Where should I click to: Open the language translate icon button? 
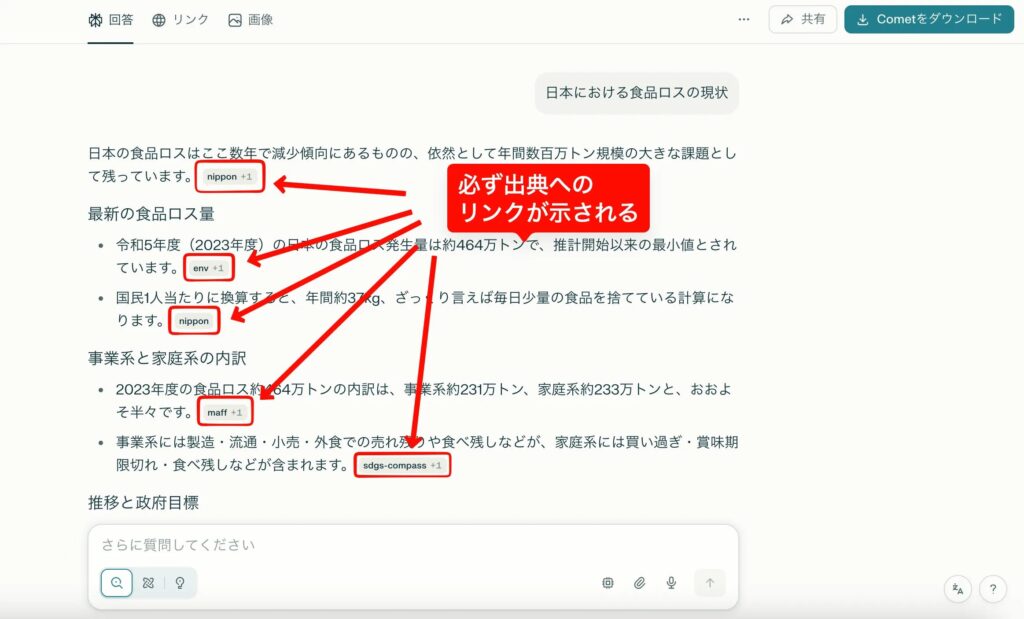958,589
